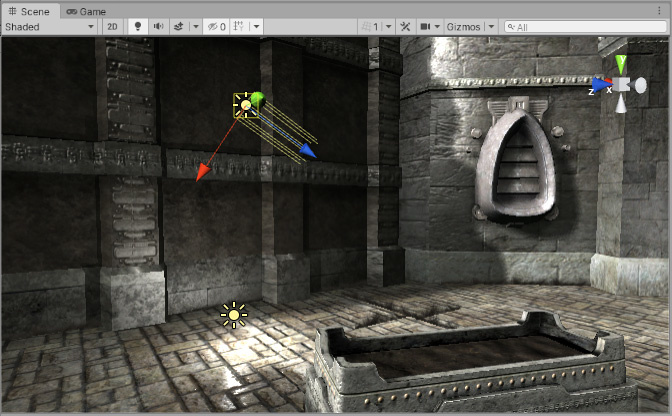Select the Scene tab
Viewport: 672px width, 416px height.
tap(30, 10)
